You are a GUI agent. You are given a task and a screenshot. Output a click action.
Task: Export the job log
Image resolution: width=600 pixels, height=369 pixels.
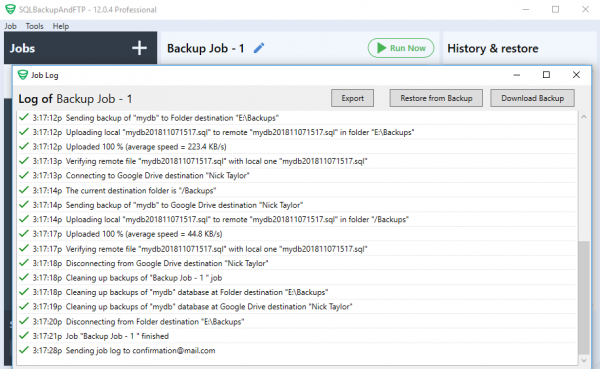click(x=352, y=98)
